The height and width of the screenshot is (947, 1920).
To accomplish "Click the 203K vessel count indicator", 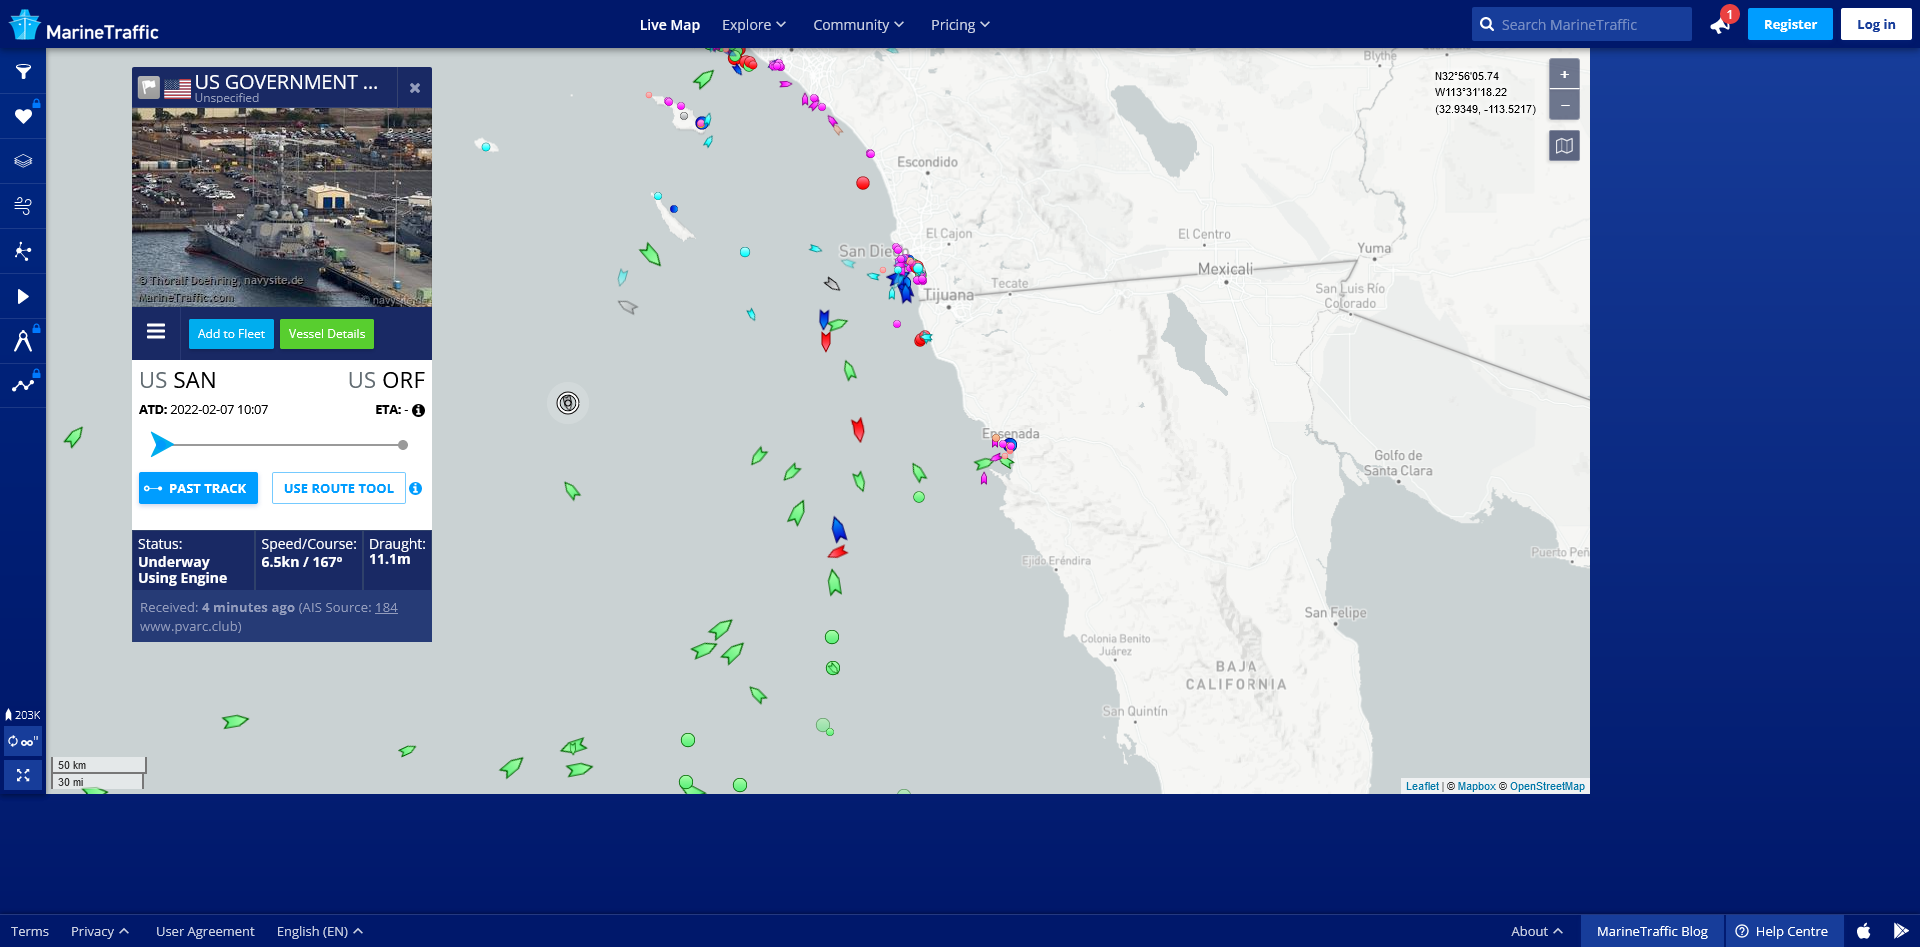I will [x=23, y=715].
